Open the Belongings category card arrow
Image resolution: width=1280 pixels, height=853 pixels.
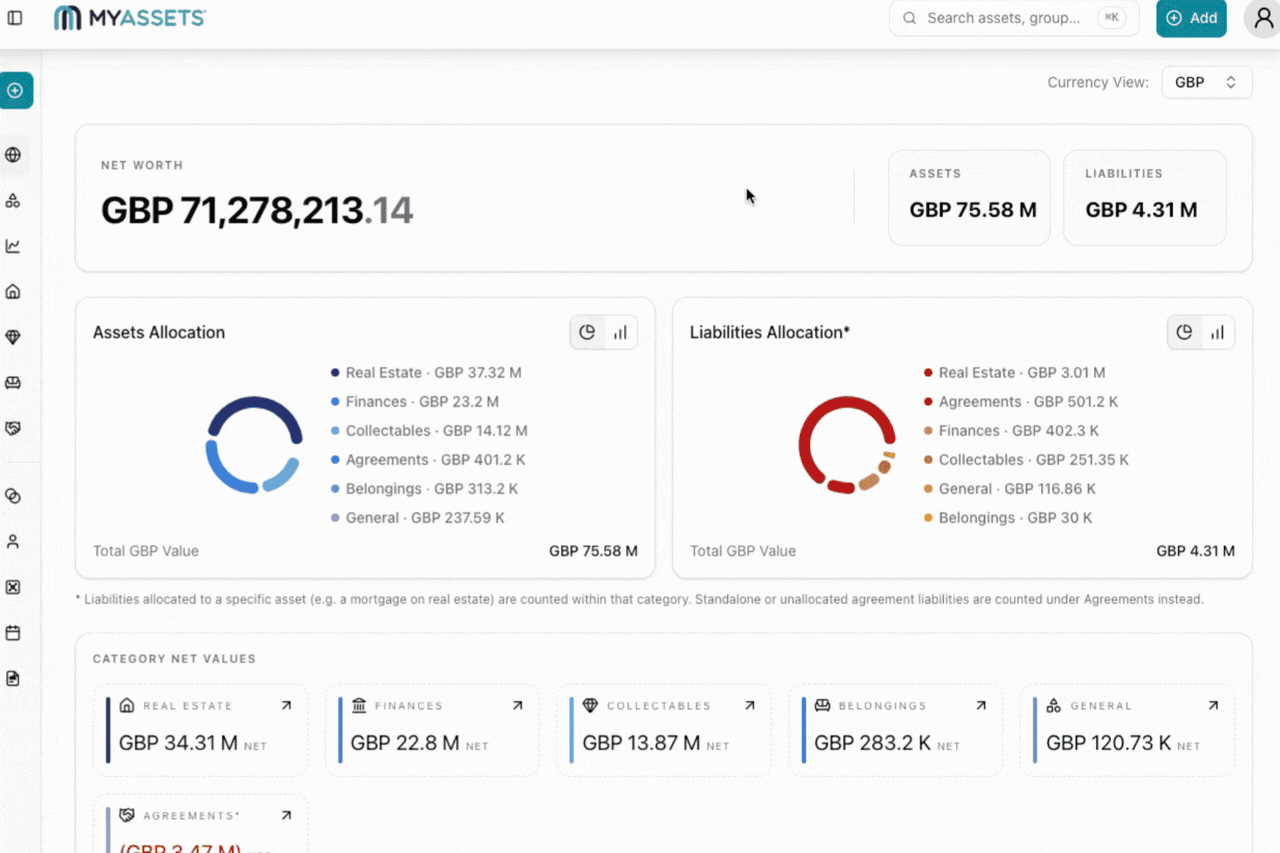click(x=981, y=706)
